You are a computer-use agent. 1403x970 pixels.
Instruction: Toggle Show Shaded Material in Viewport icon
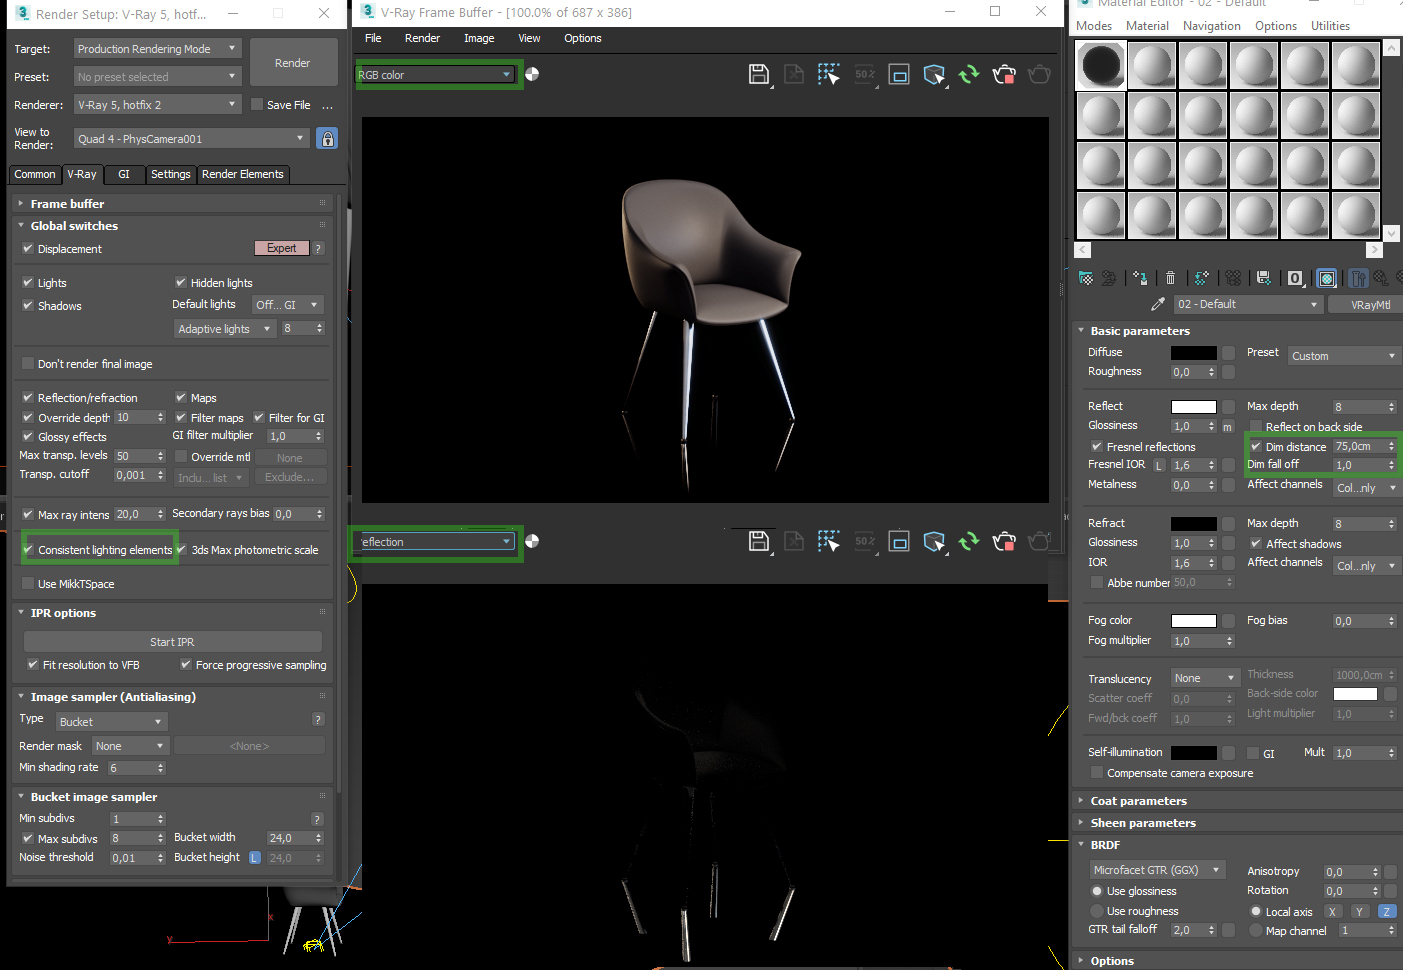pos(1327,278)
